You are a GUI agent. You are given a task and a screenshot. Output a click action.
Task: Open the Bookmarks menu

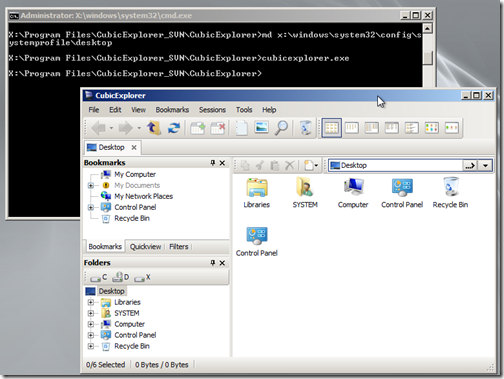click(172, 110)
